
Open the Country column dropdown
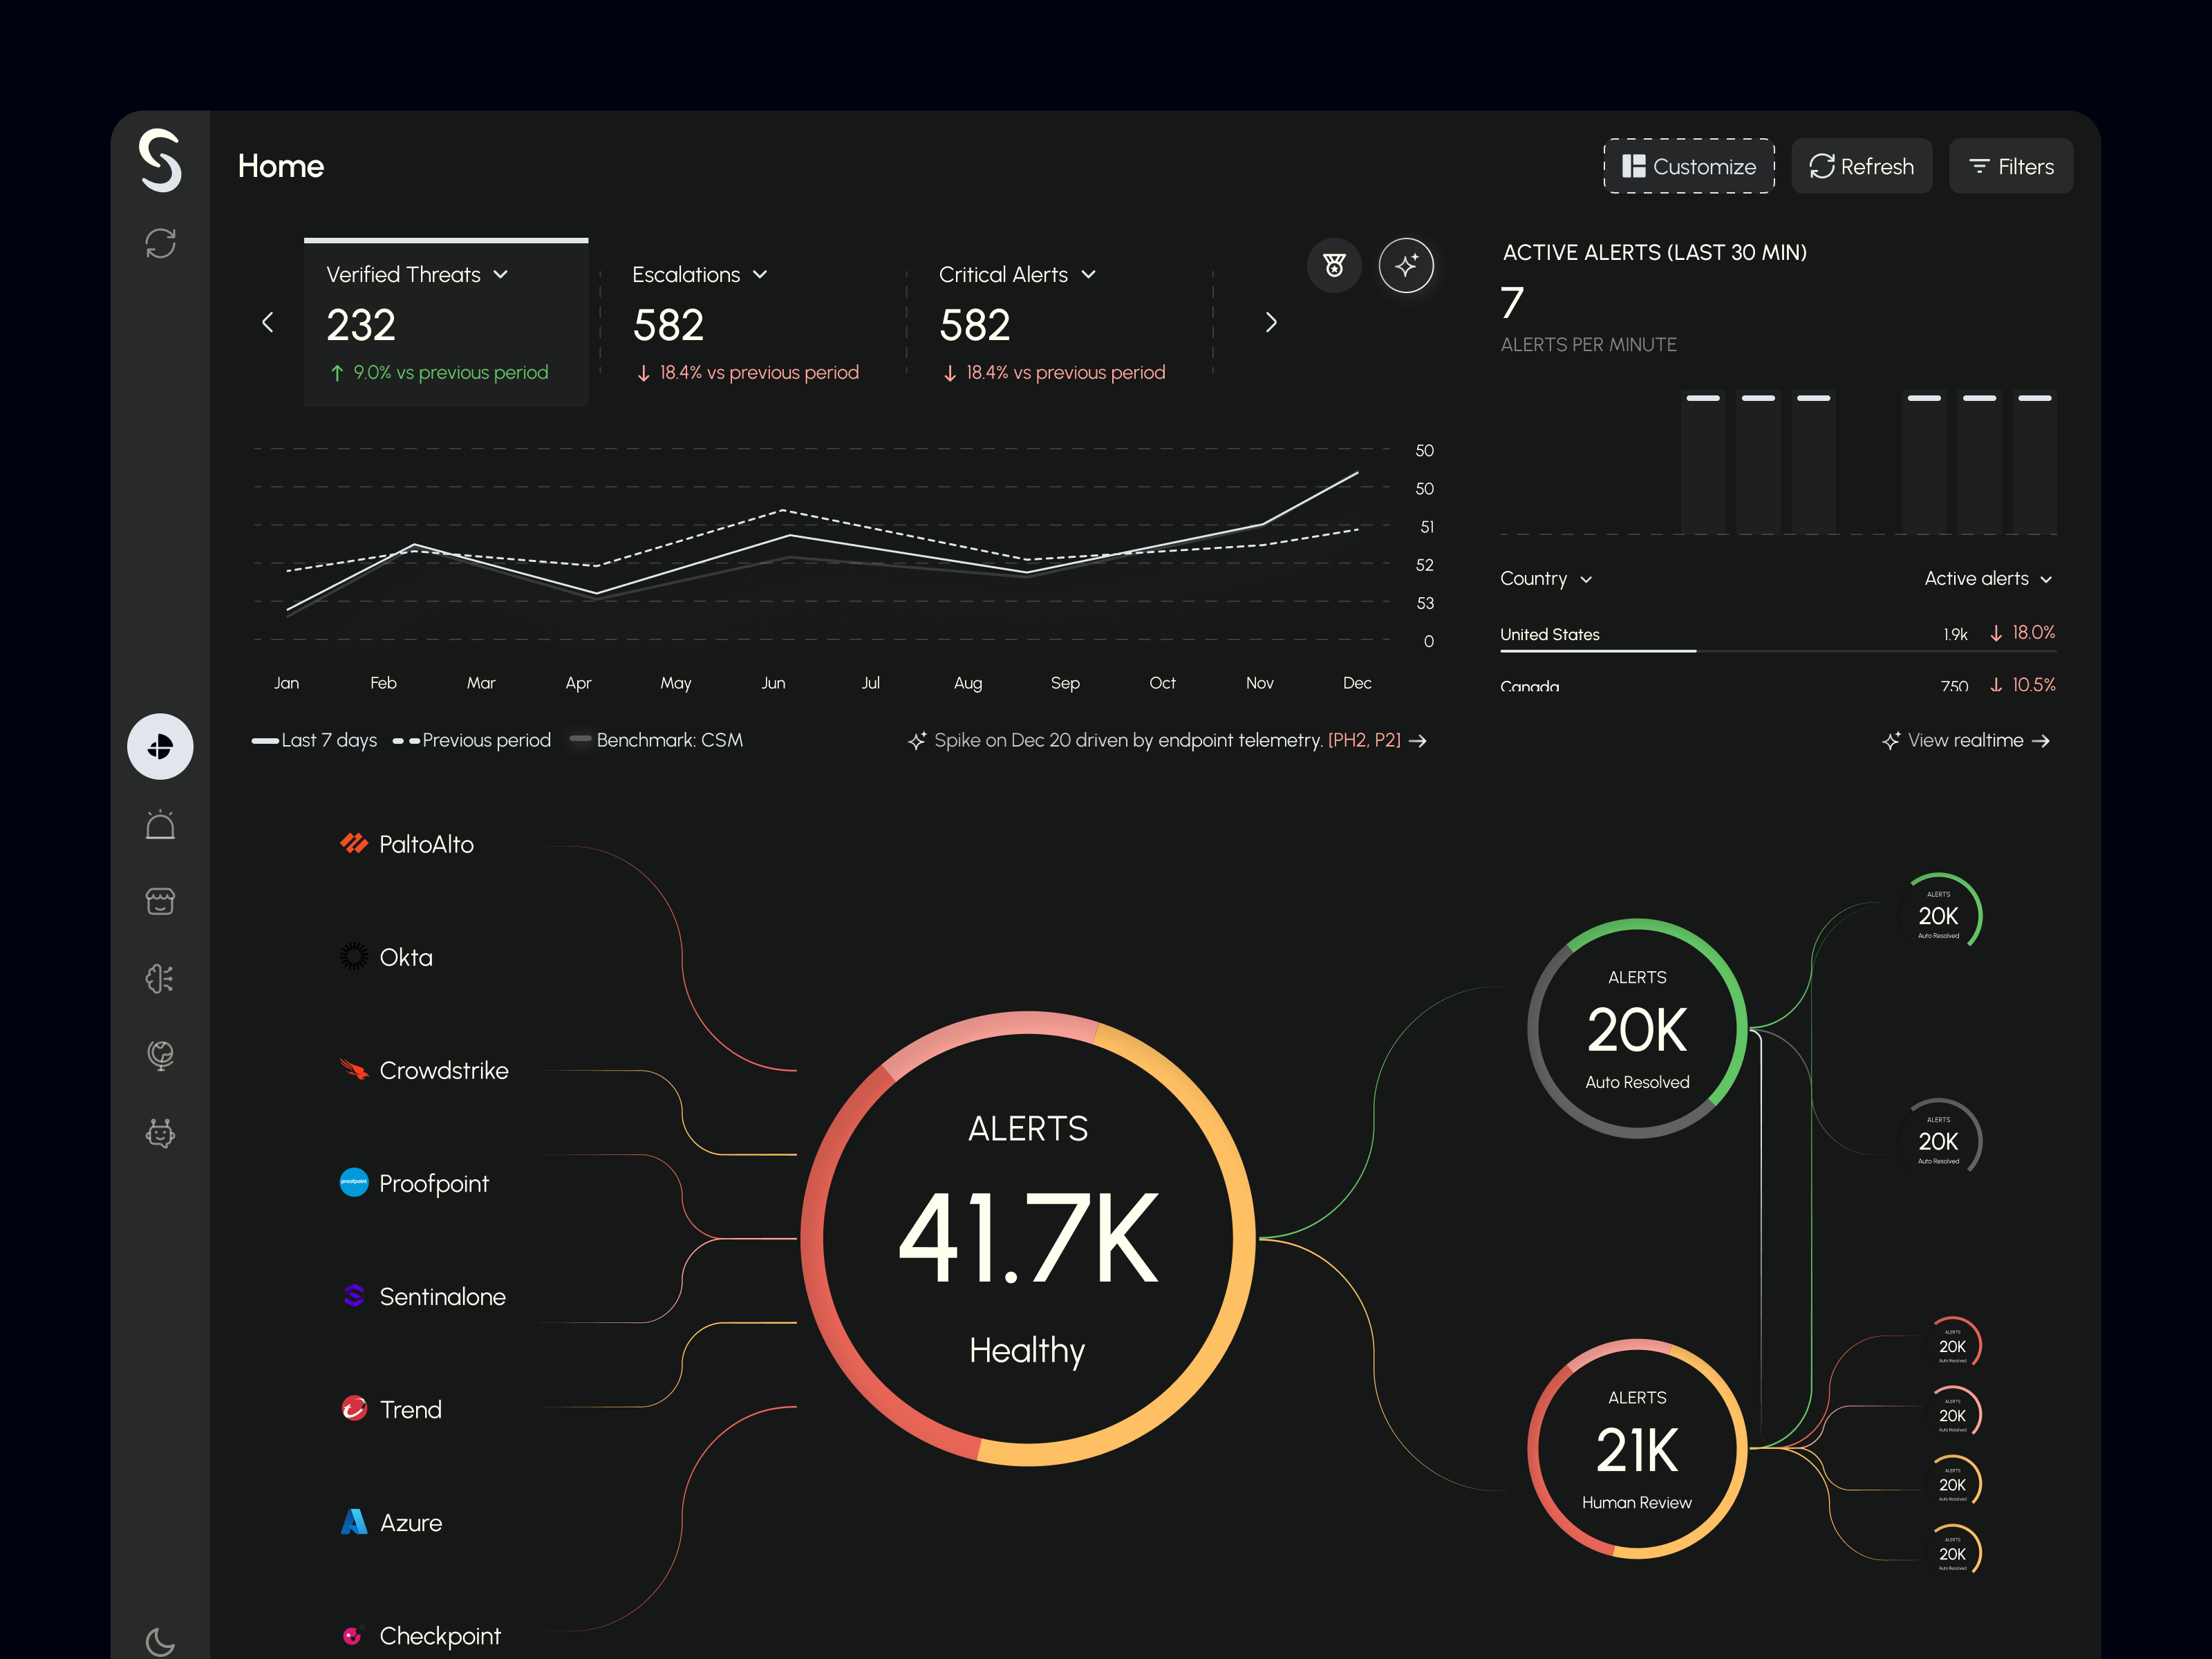pos(1545,579)
